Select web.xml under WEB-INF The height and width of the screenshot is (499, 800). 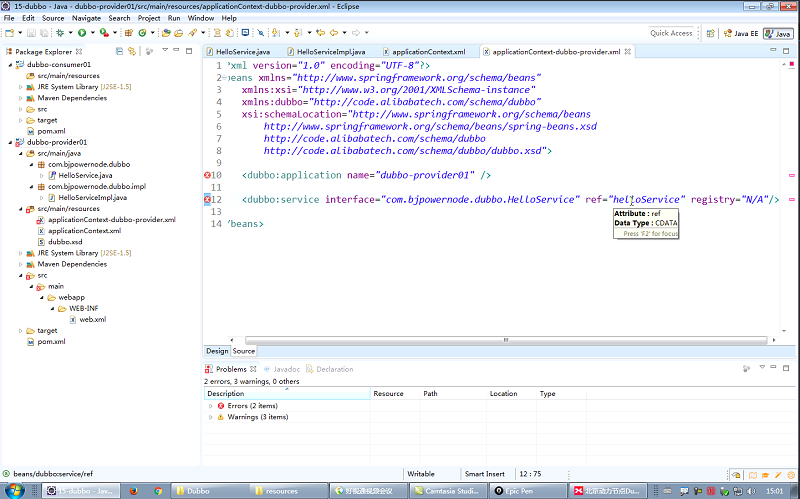click(x=92, y=319)
